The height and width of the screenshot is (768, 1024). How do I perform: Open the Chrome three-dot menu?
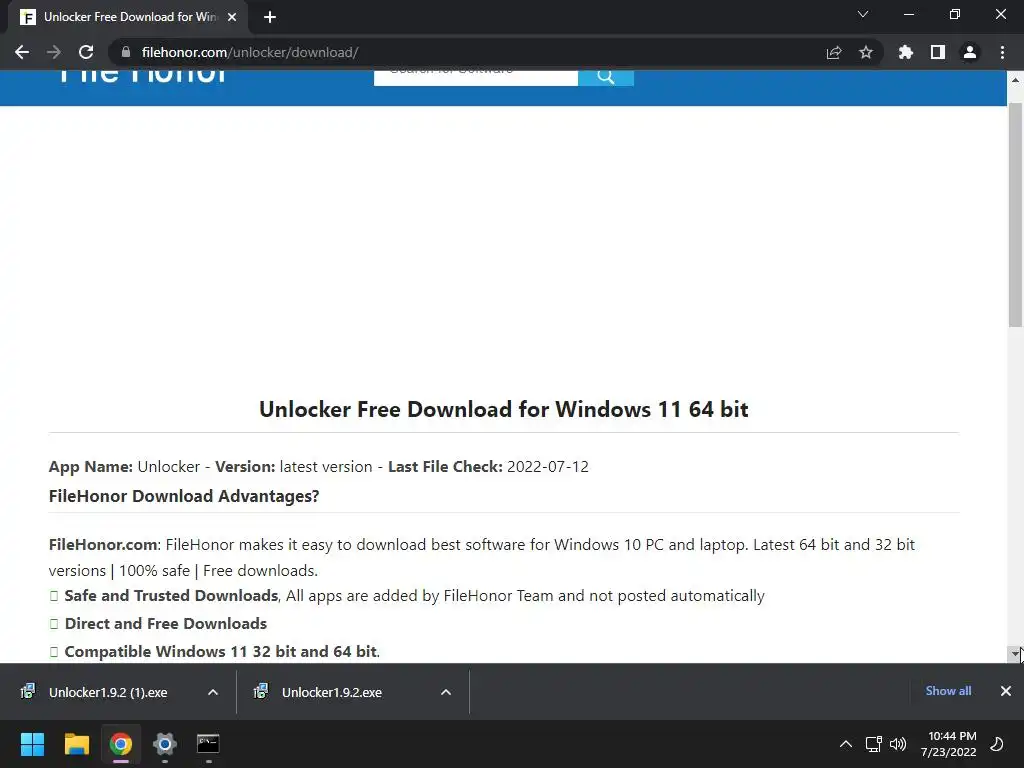(1002, 52)
